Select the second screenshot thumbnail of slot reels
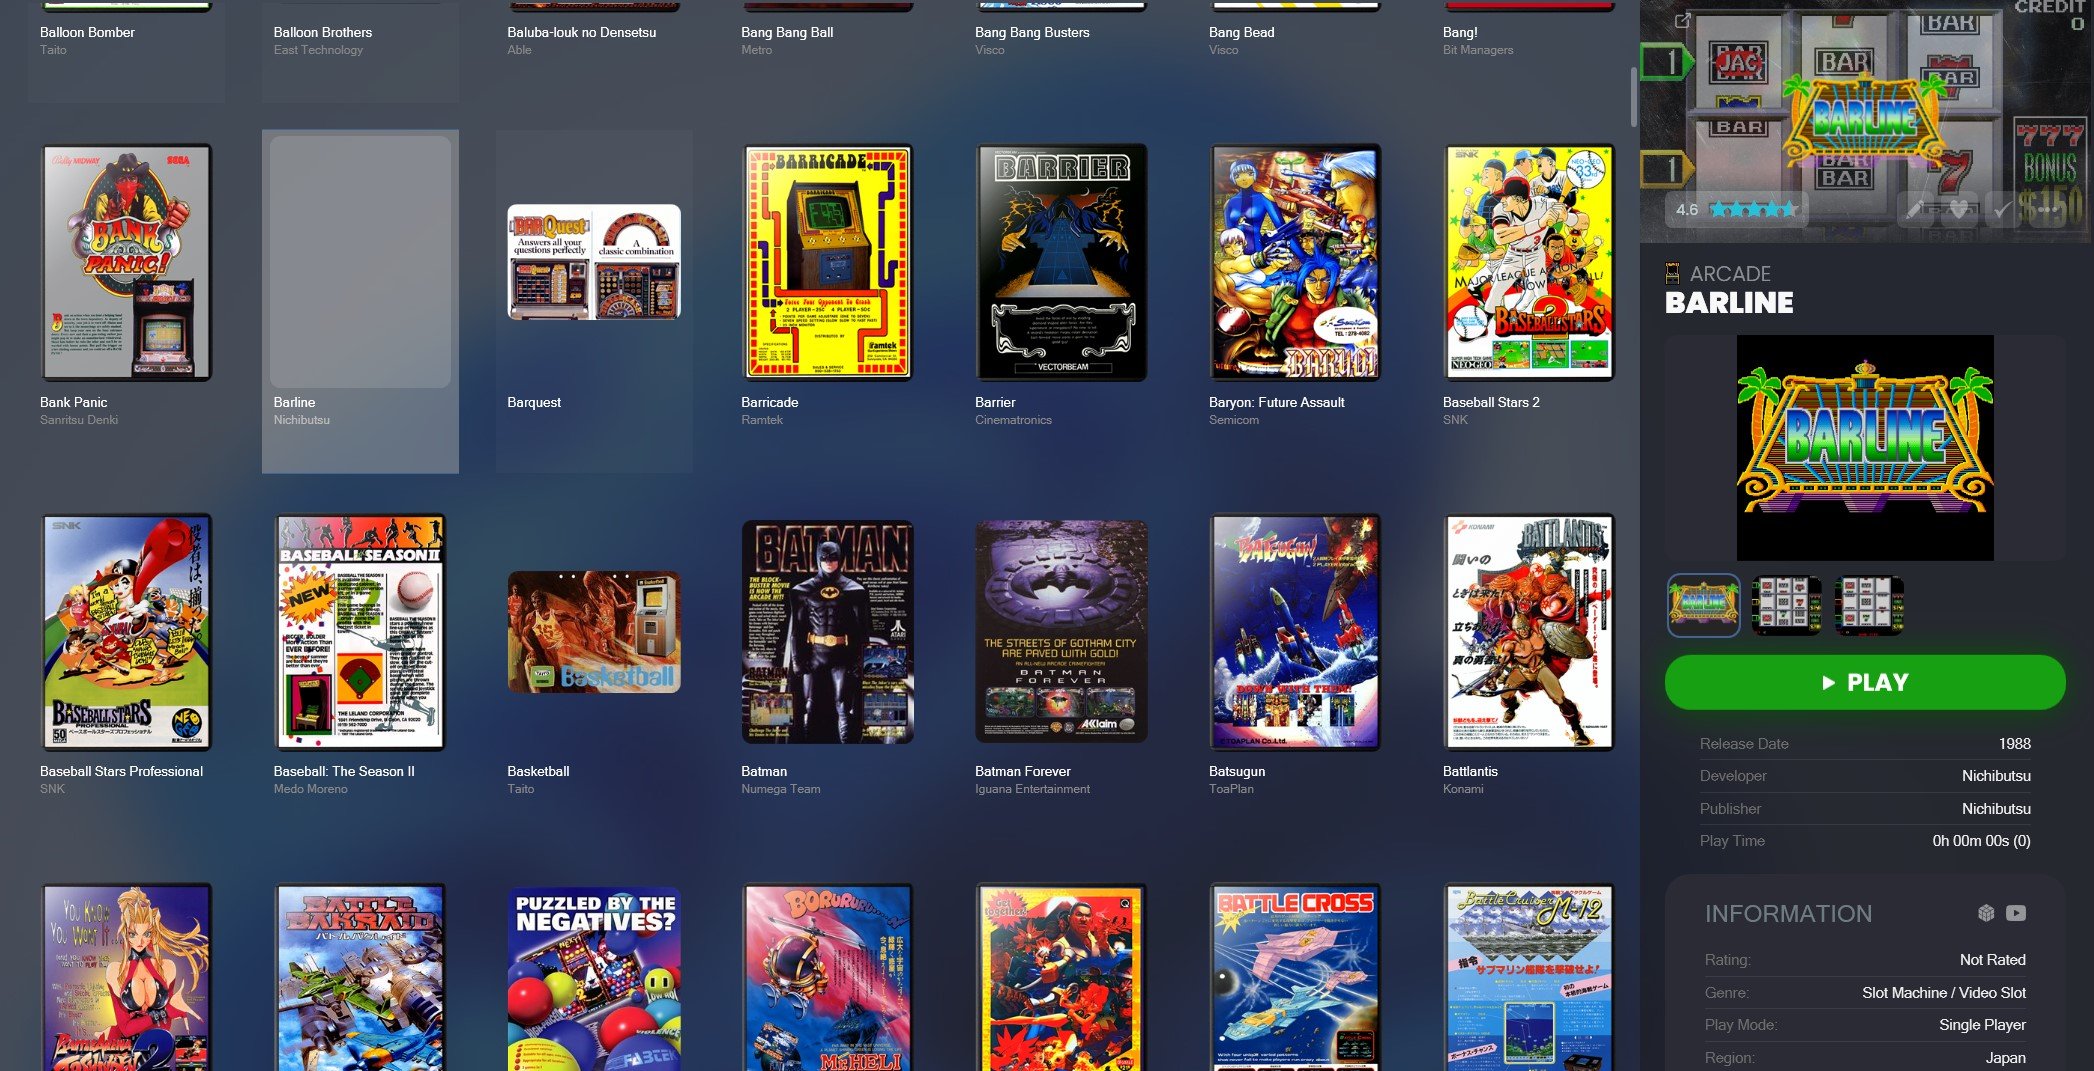This screenshot has width=2094, height=1071. [1786, 605]
